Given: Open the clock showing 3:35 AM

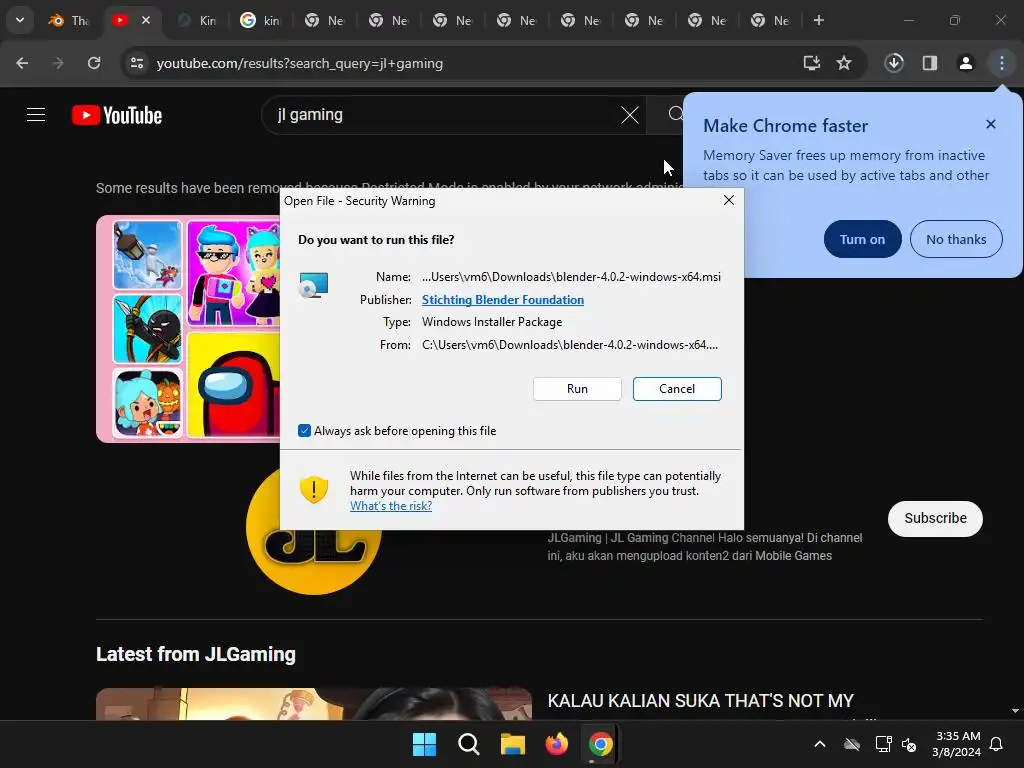Looking at the screenshot, I should click(956, 744).
